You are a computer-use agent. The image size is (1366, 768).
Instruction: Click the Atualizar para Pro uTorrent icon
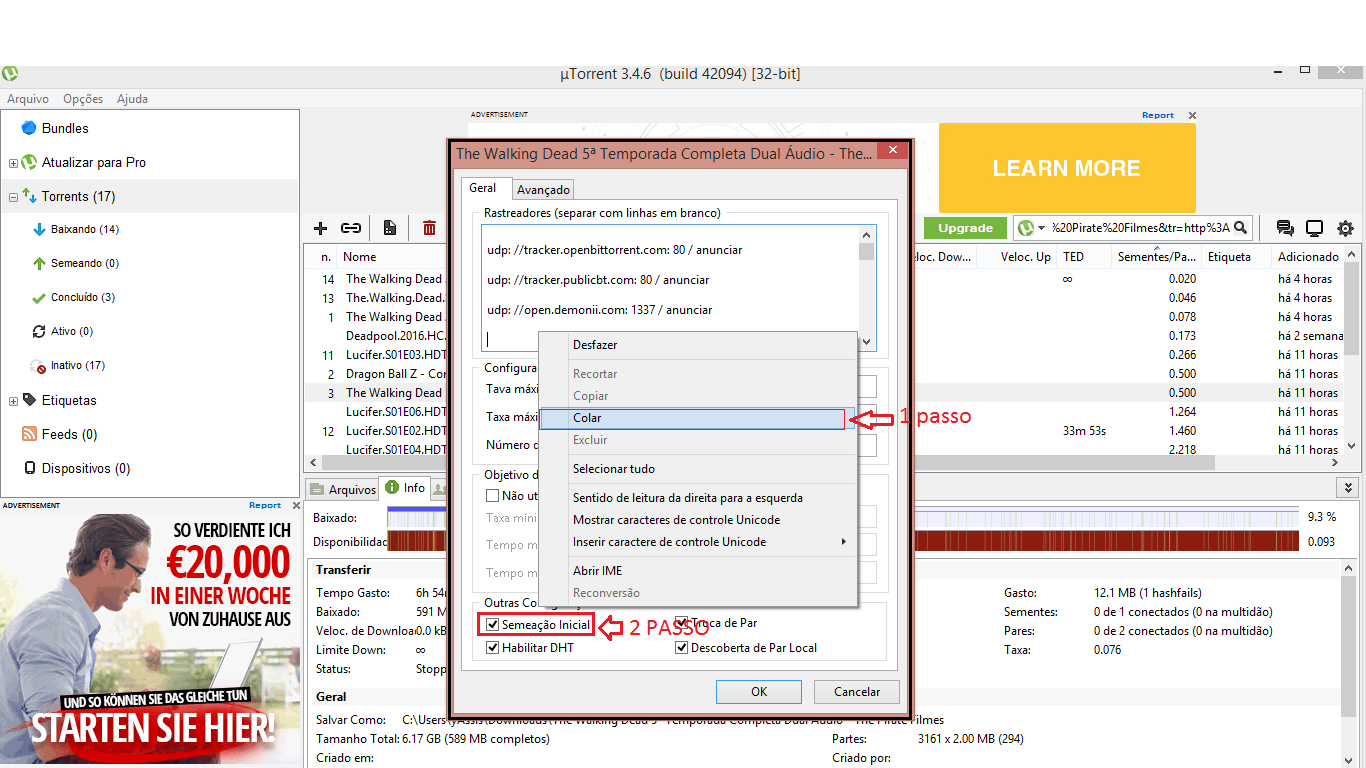29,162
